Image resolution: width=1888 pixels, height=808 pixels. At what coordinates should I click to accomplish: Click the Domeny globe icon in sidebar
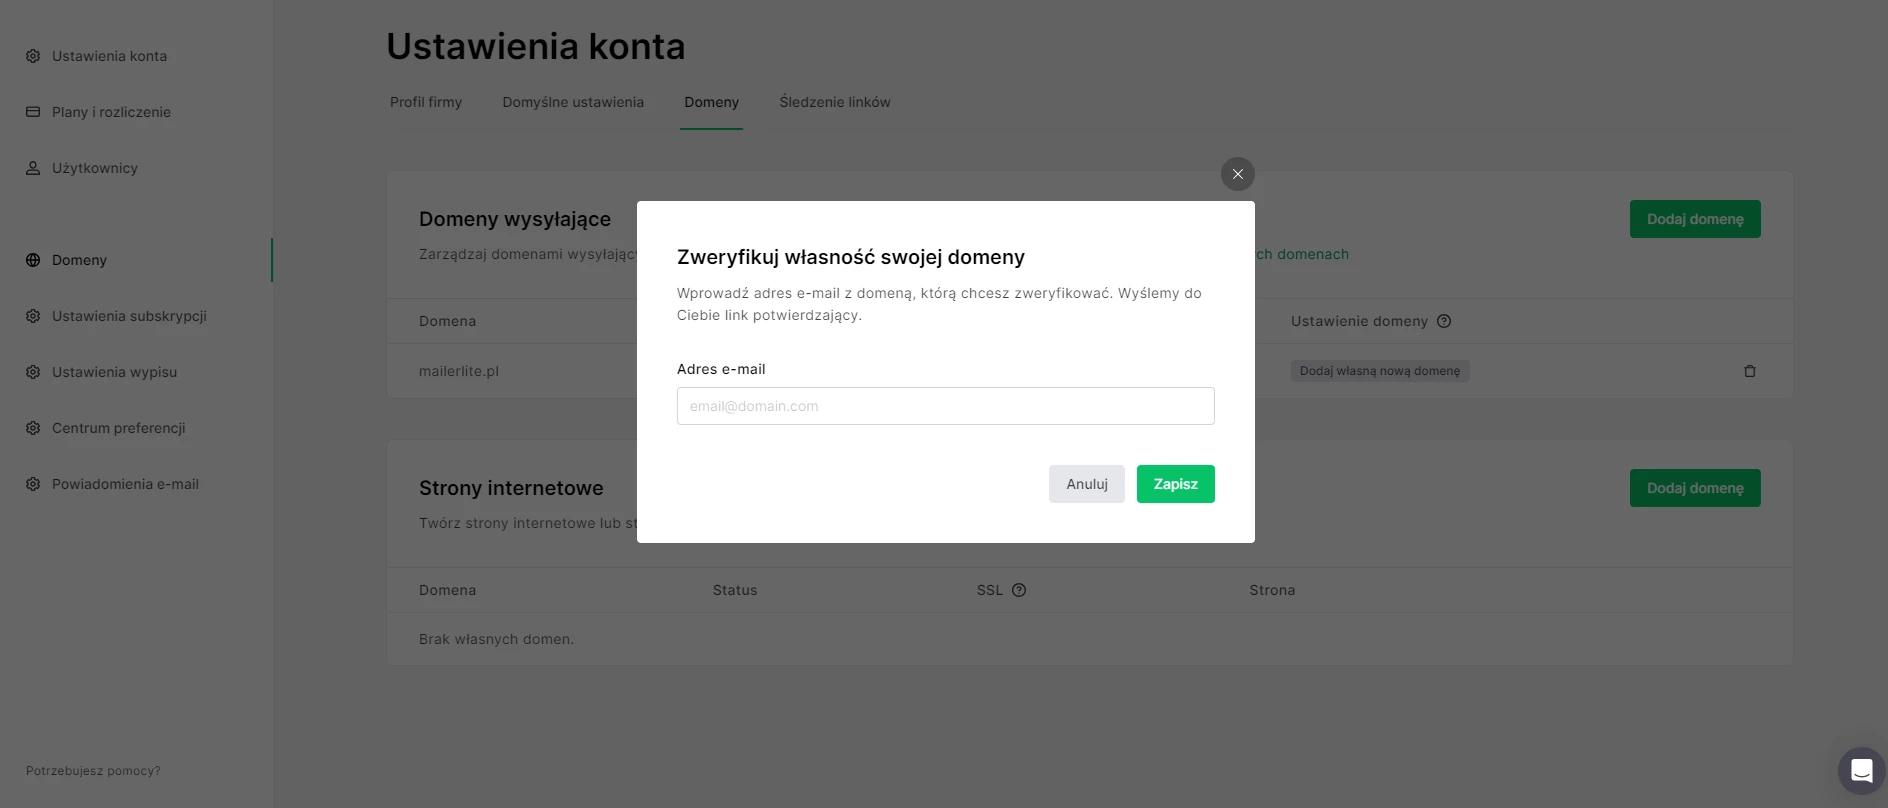33,260
